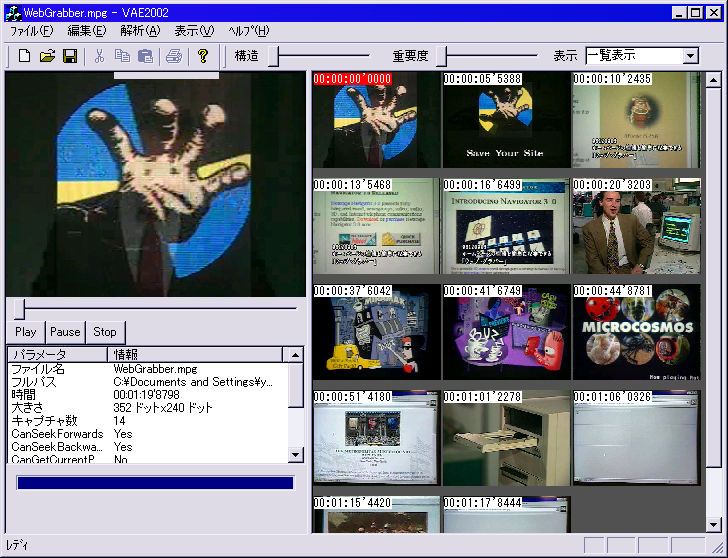Screen dimensions: 728x558
Task: Click the Paste clipboard icon
Action: coord(145,56)
